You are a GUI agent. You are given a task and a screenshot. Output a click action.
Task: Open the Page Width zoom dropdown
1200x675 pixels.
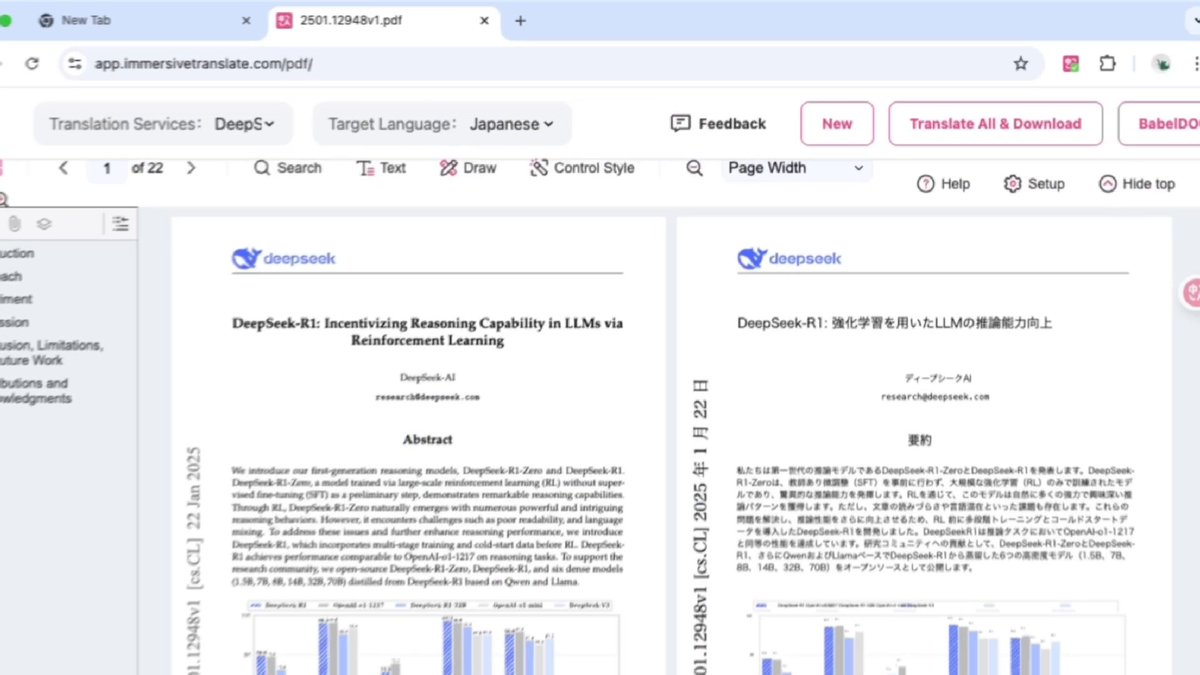click(x=796, y=168)
